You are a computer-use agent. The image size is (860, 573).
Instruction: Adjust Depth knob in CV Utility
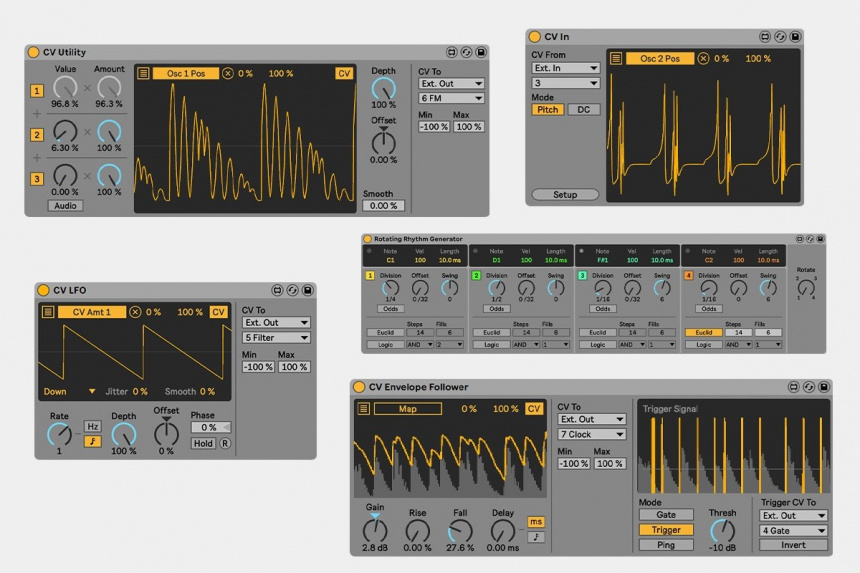(x=383, y=89)
